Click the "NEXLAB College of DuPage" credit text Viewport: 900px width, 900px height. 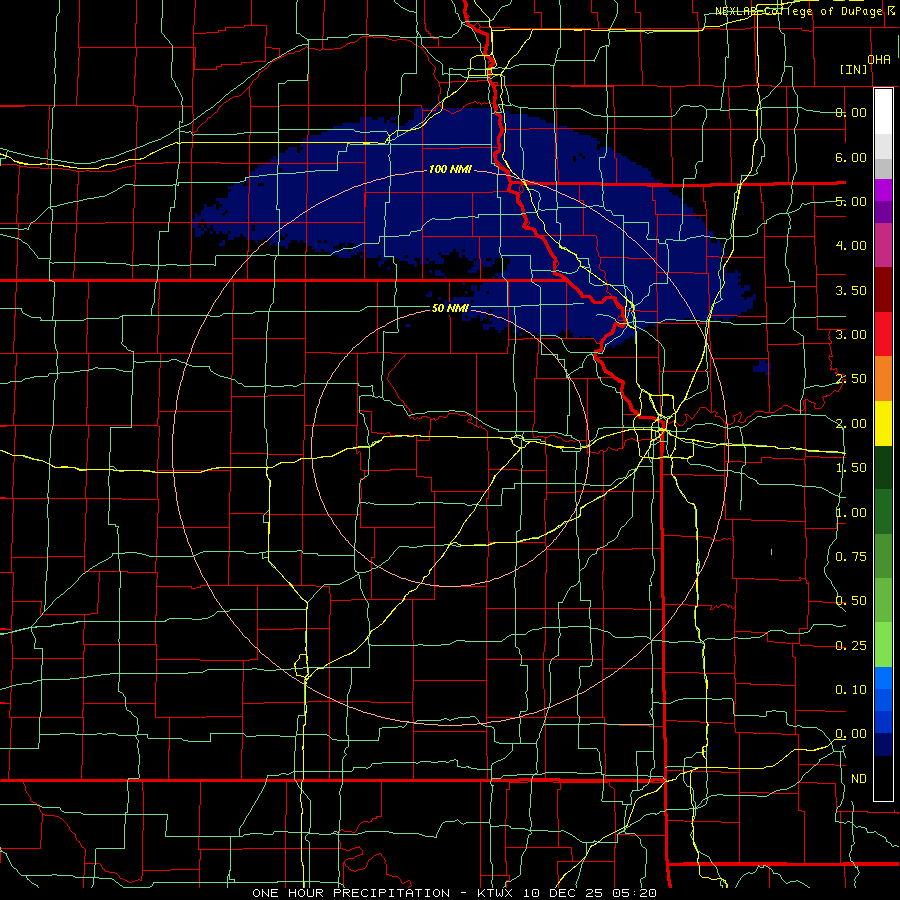pyautogui.click(x=798, y=11)
